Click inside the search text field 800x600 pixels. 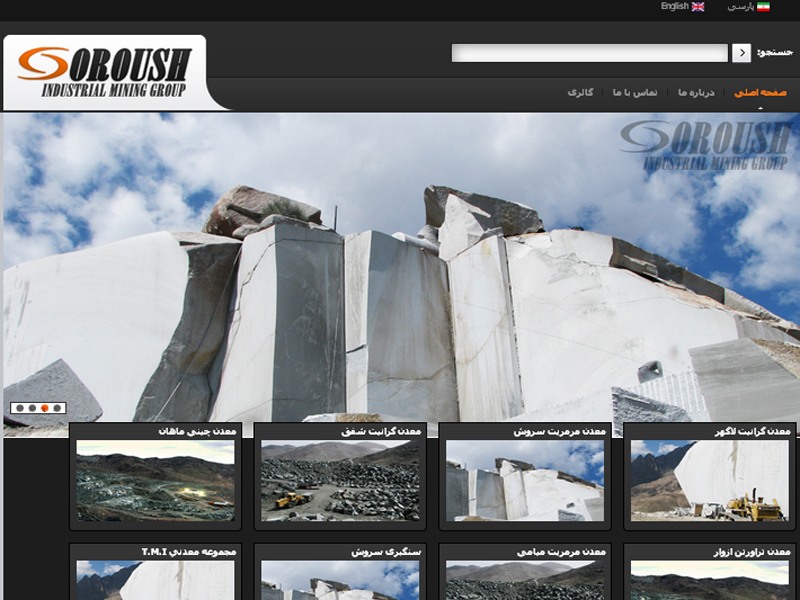tap(590, 50)
